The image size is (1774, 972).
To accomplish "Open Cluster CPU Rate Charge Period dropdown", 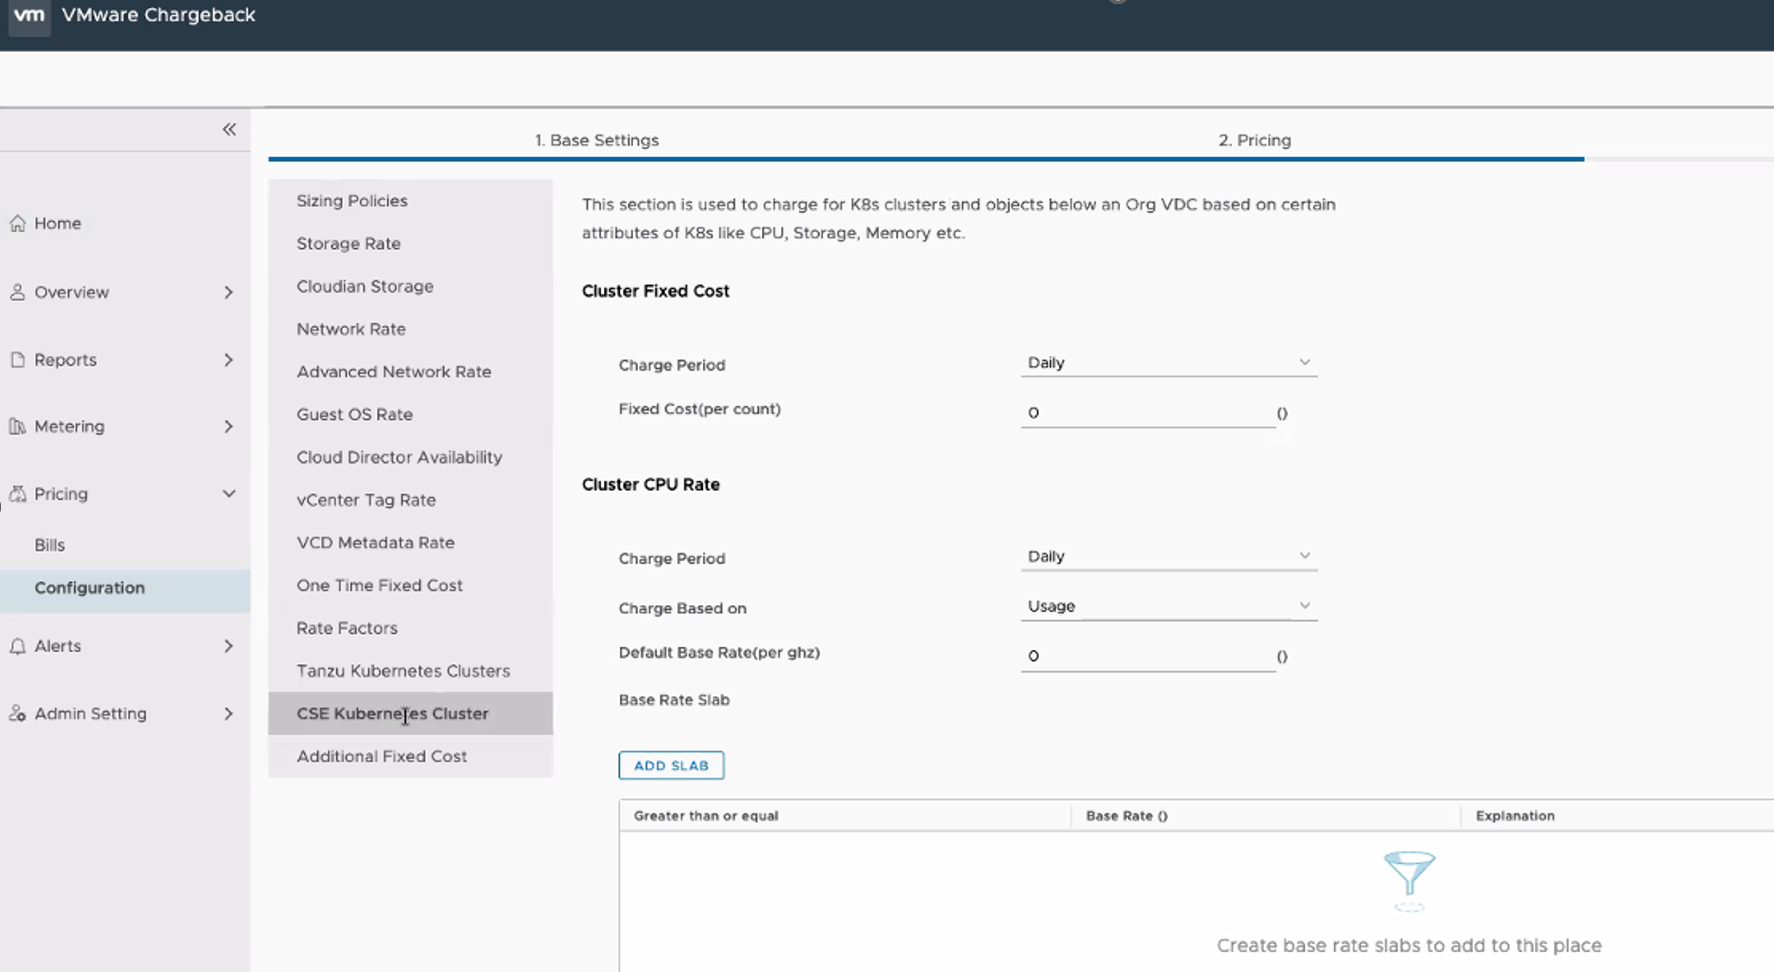I will (x=1167, y=556).
